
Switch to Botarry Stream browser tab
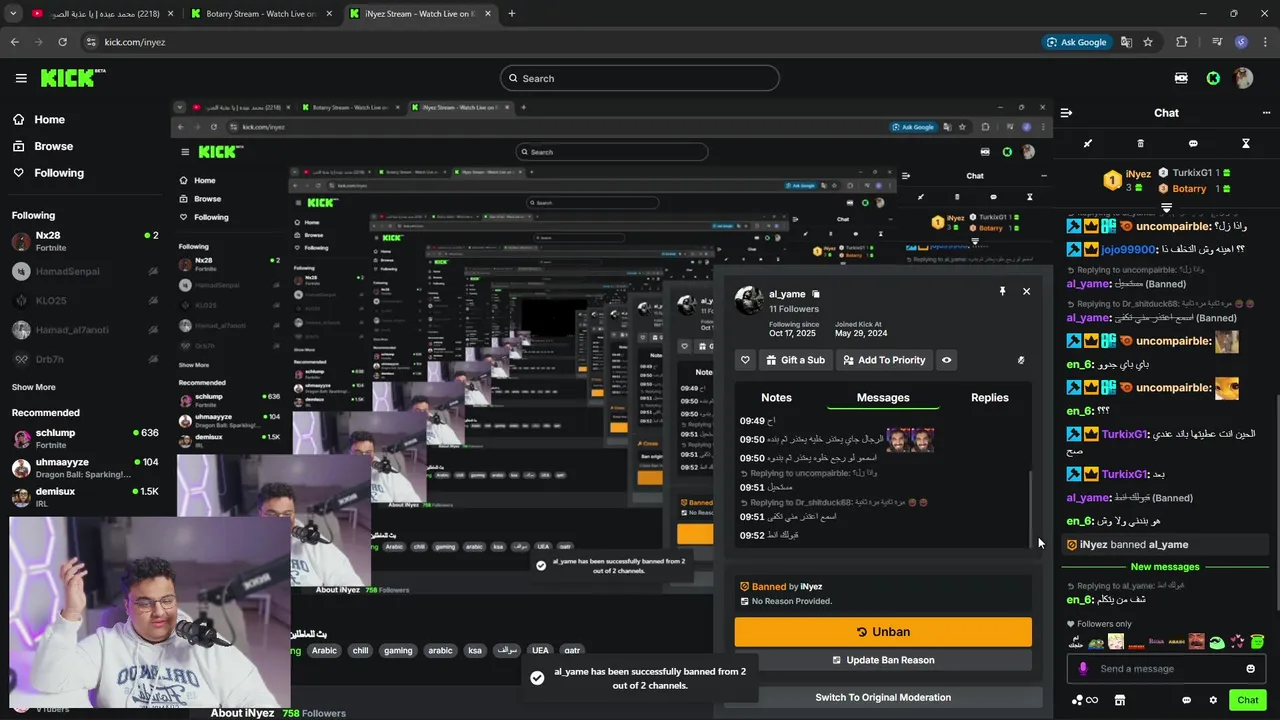[260, 14]
